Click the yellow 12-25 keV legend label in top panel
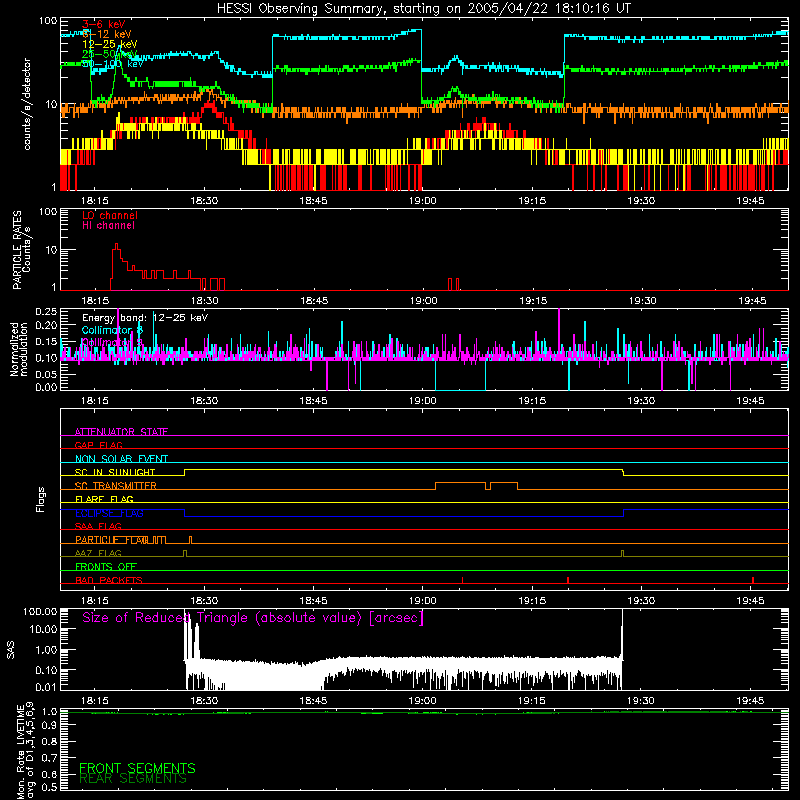800x800 pixels. [110, 44]
